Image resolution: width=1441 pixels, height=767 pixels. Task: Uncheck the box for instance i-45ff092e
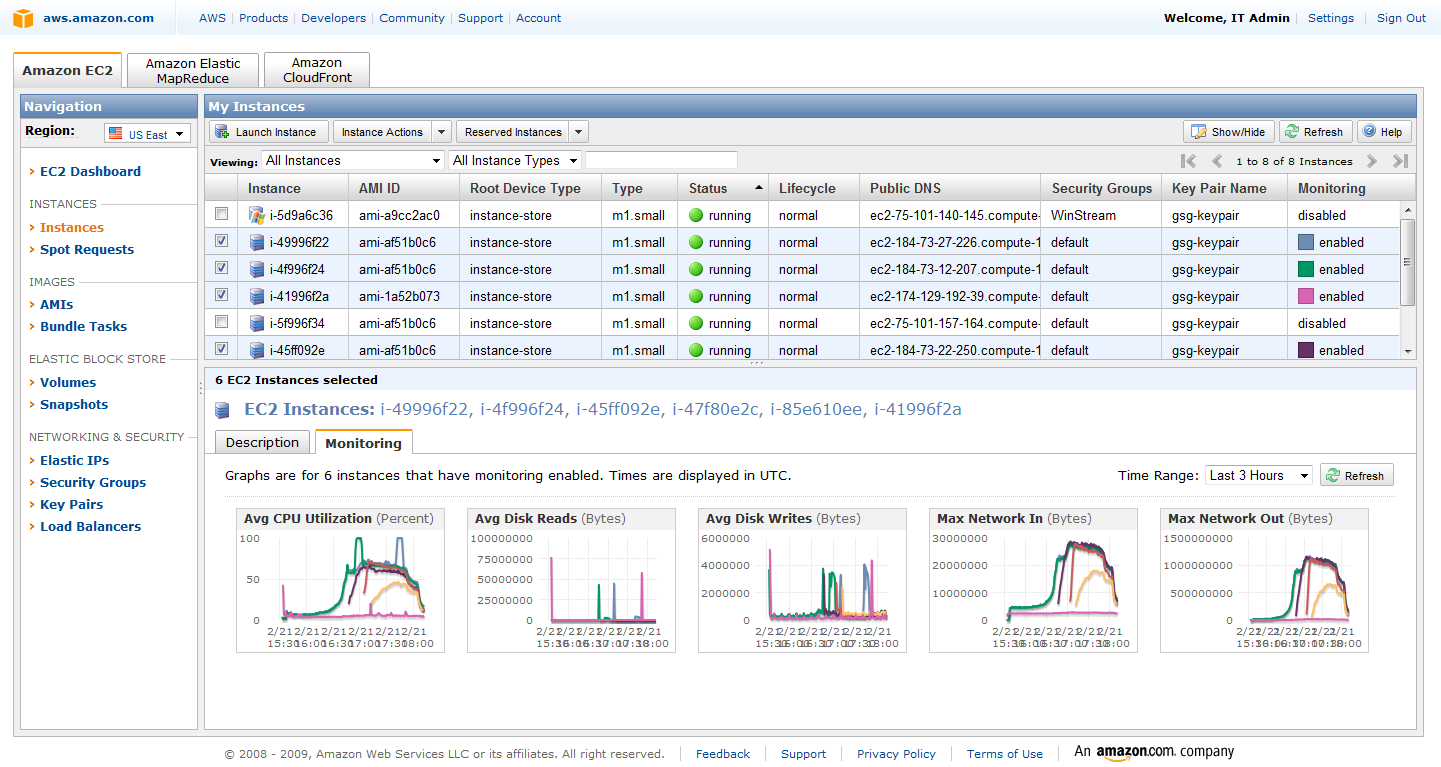(x=222, y=349)
